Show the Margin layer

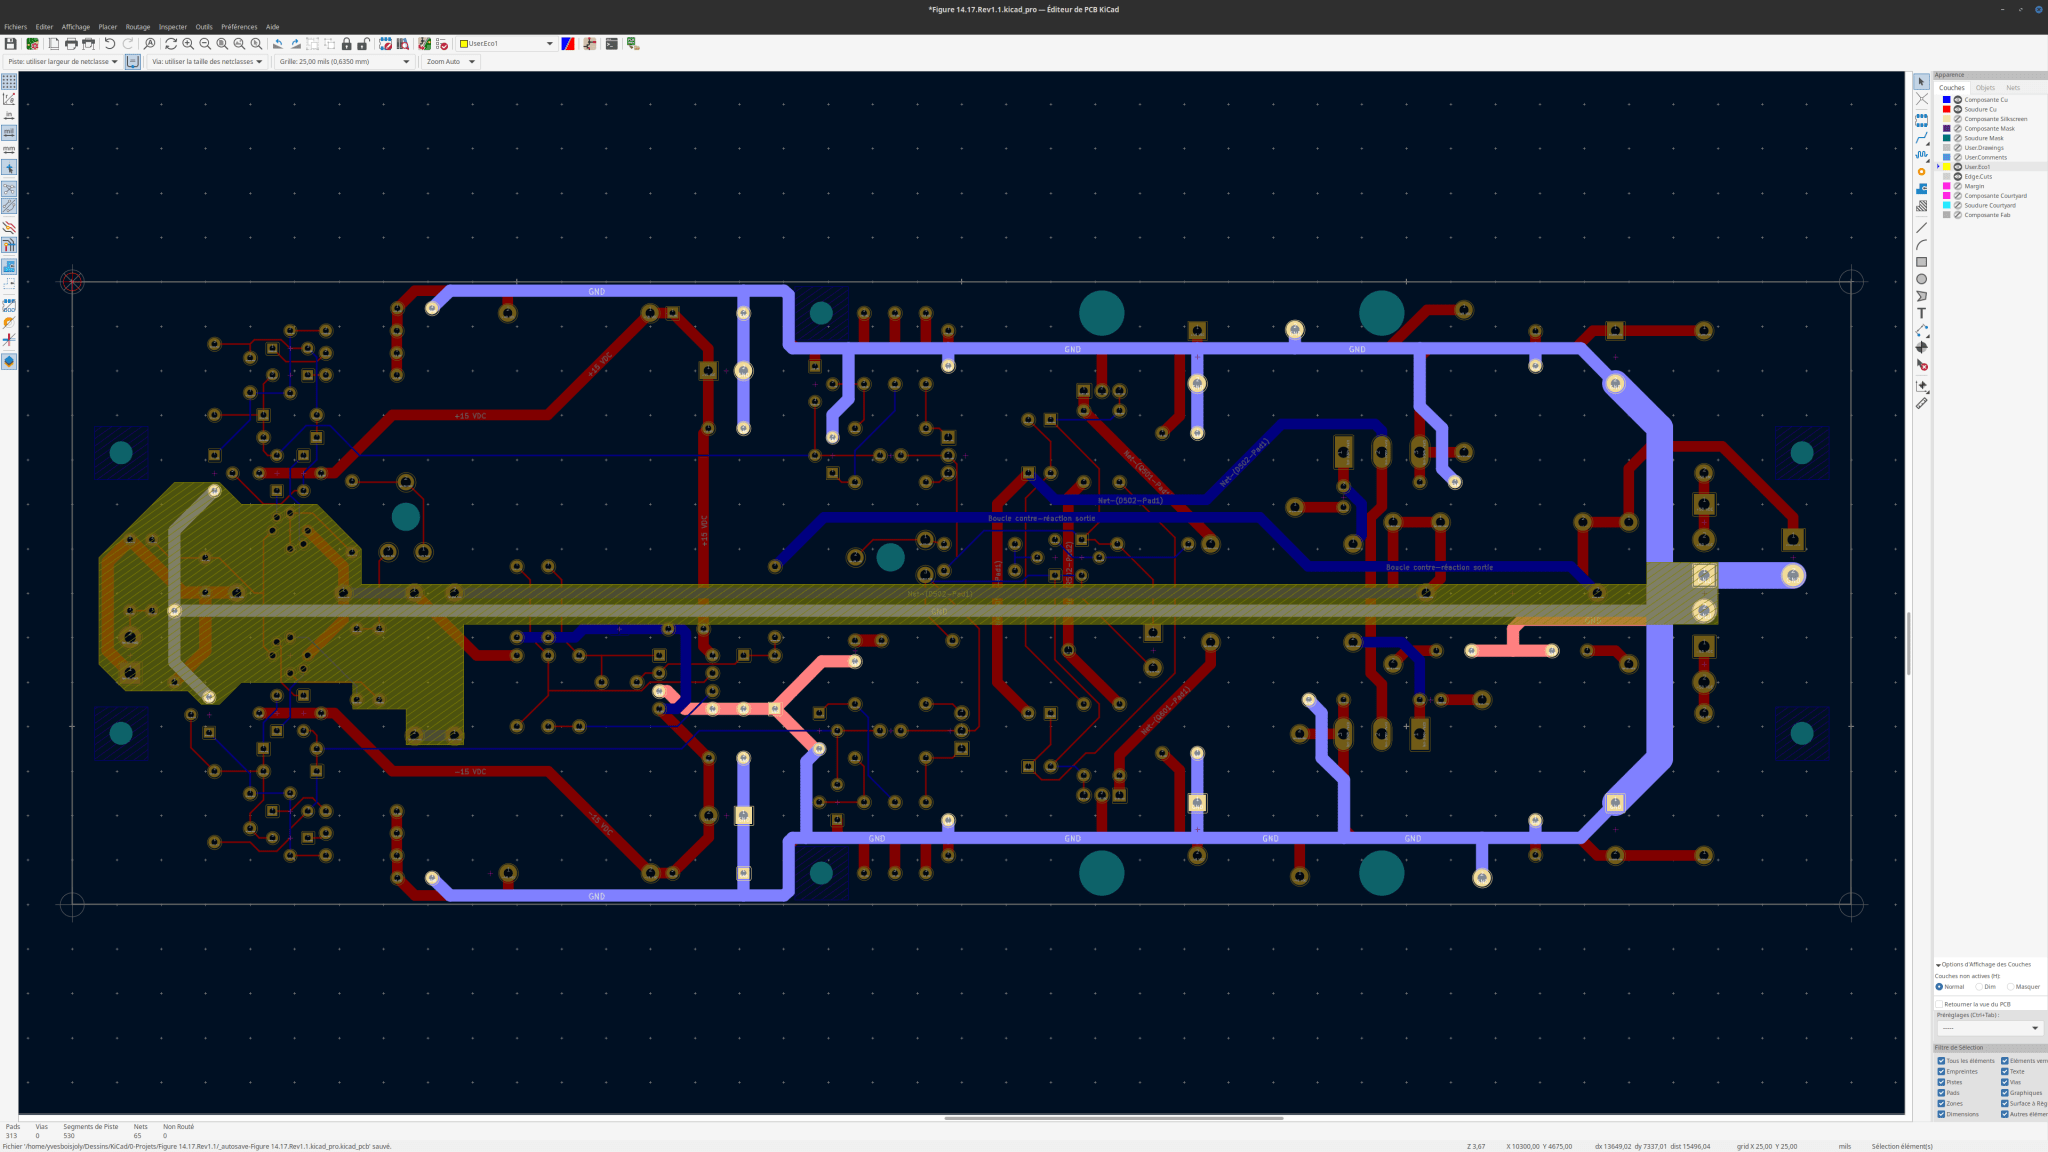point(1958,186)
